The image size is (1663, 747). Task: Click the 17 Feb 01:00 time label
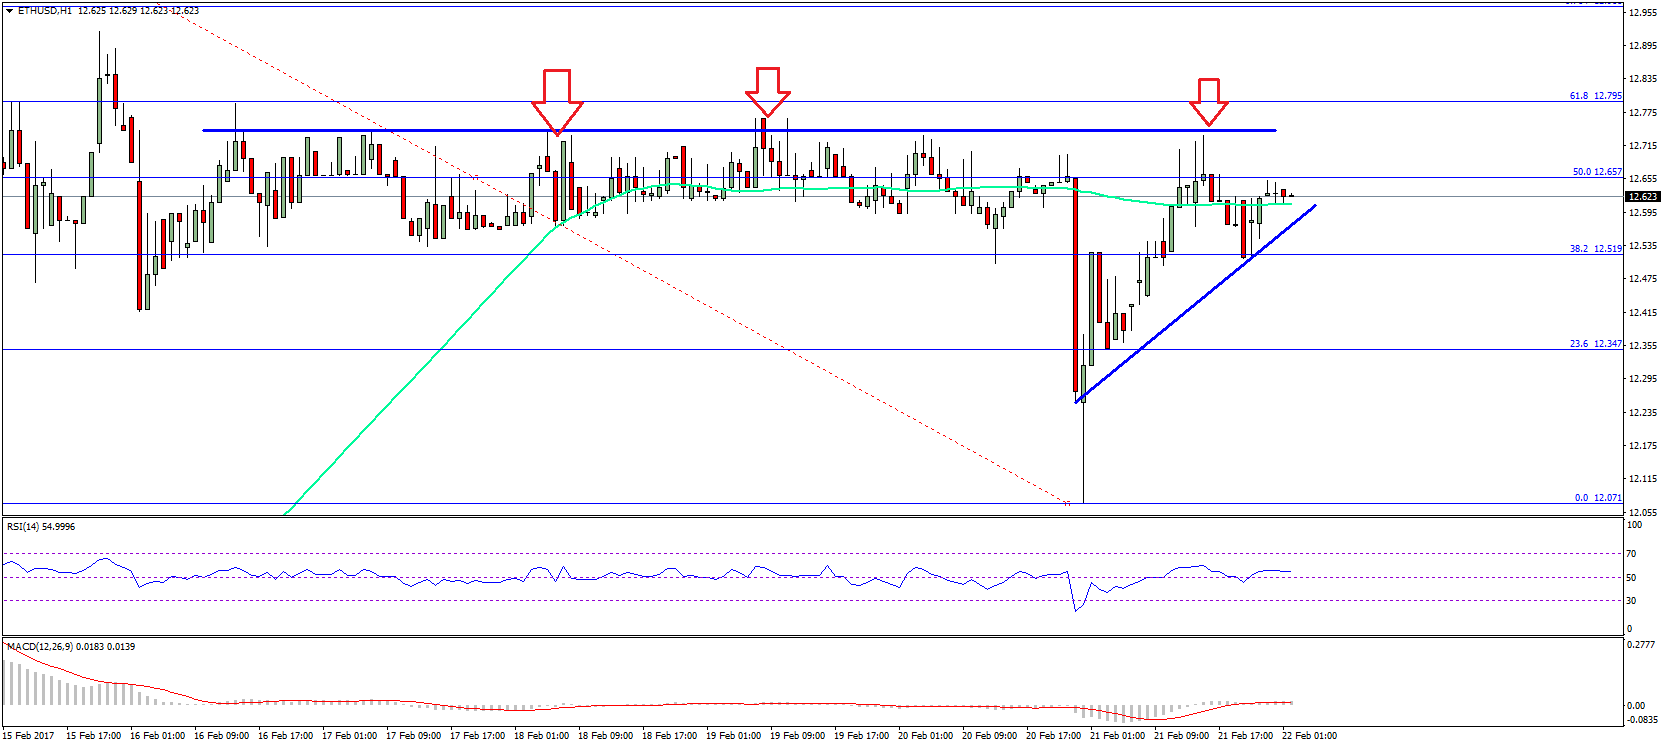349,736
